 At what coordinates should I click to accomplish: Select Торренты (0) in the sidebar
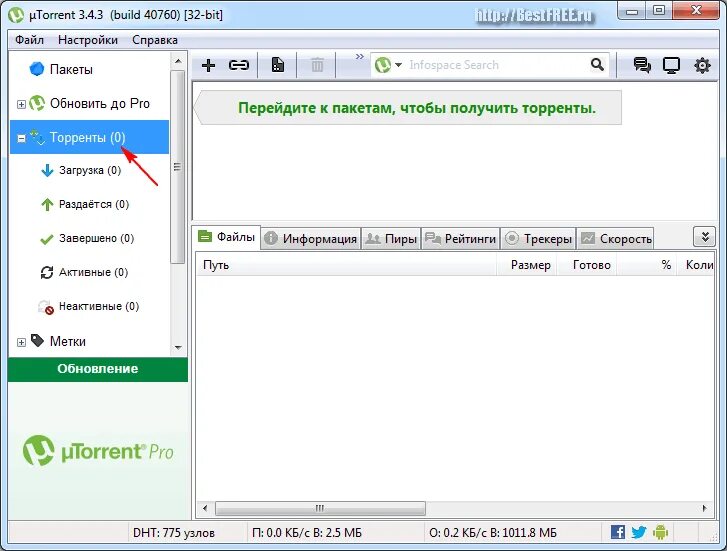point(88,137)
